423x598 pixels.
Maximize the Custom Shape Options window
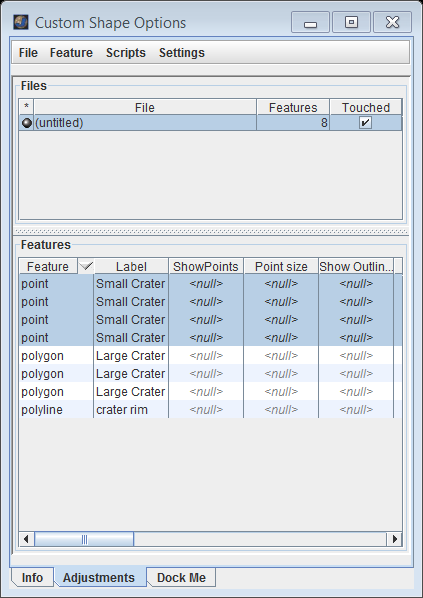(351, 23)
